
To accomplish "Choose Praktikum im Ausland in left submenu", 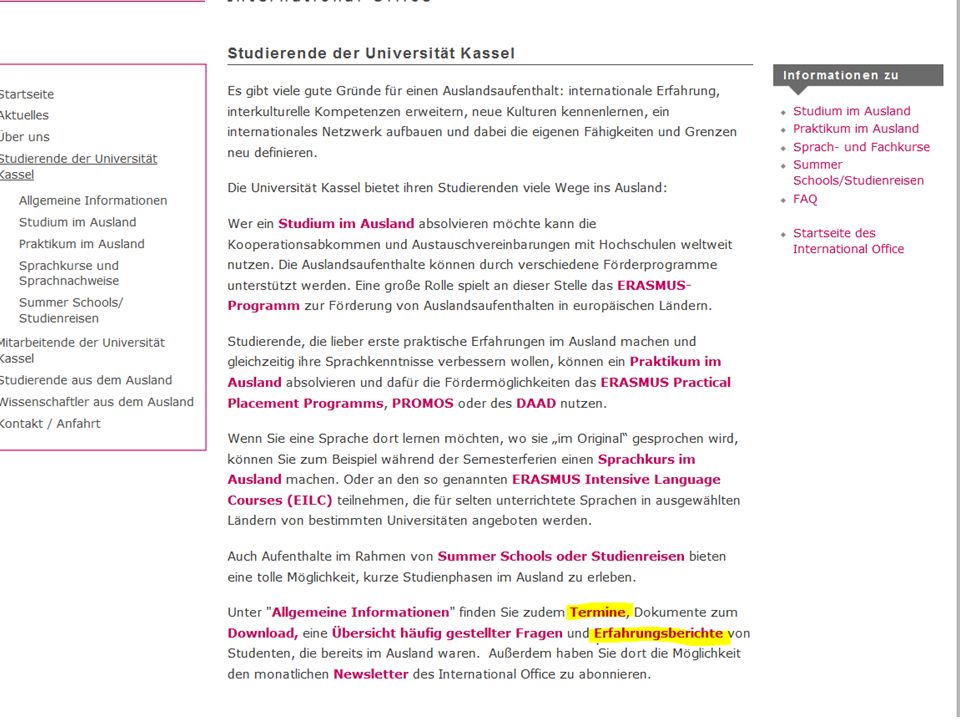I will (x=82, y=244).
